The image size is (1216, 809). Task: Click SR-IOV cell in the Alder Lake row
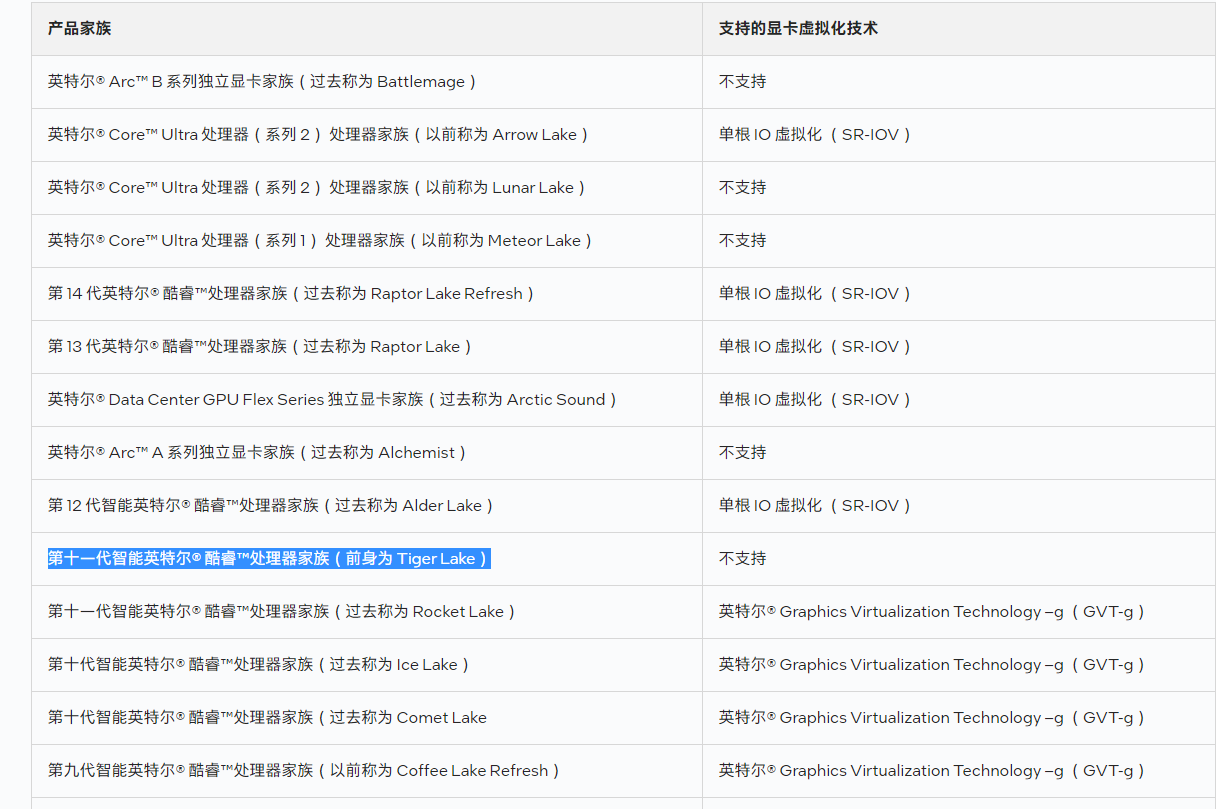pyautogui.click(x=816, y=506)
